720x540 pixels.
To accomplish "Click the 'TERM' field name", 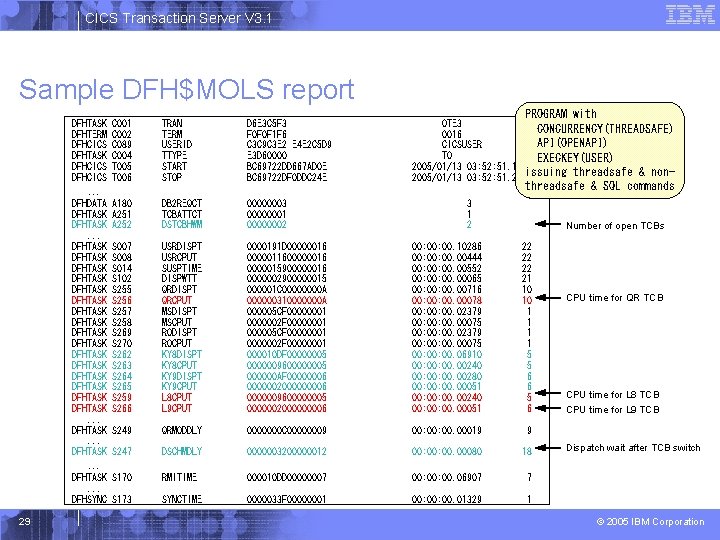I will 172,134.
